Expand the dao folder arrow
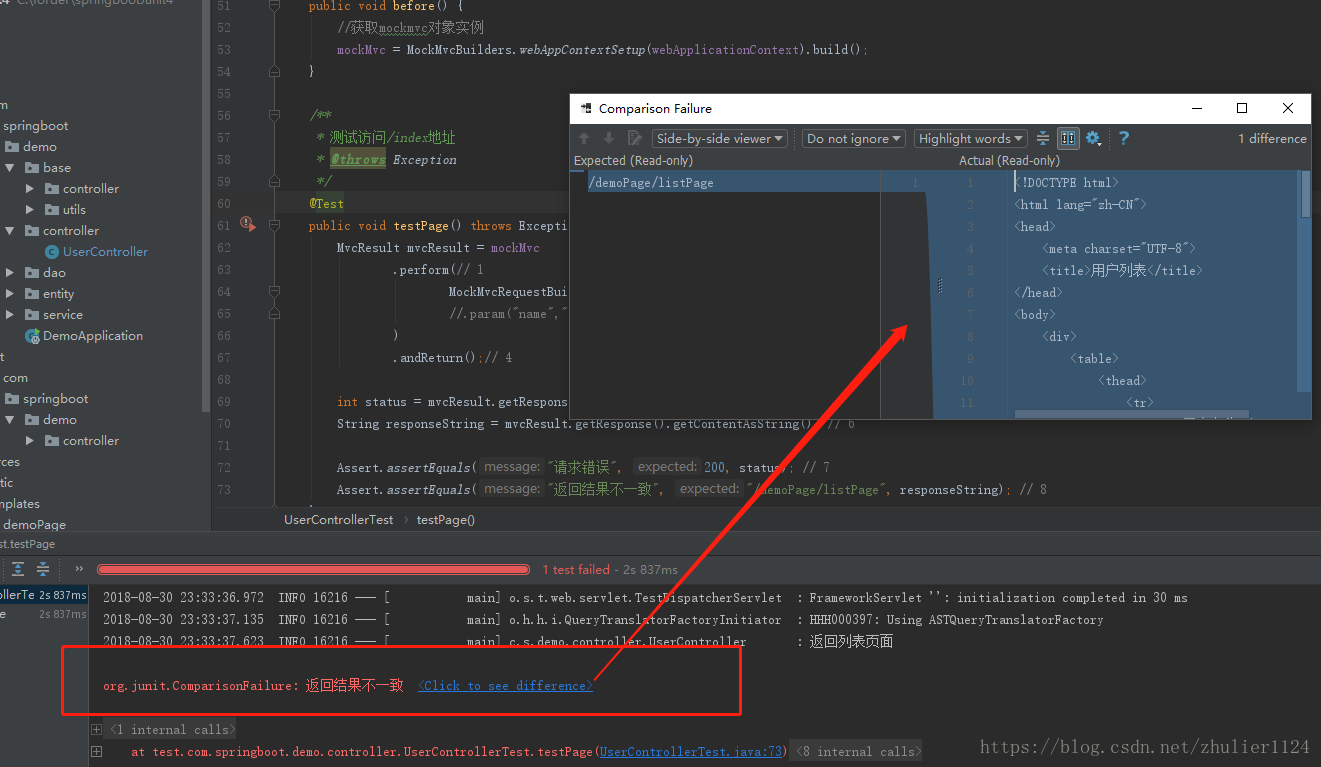 (10, 273)
